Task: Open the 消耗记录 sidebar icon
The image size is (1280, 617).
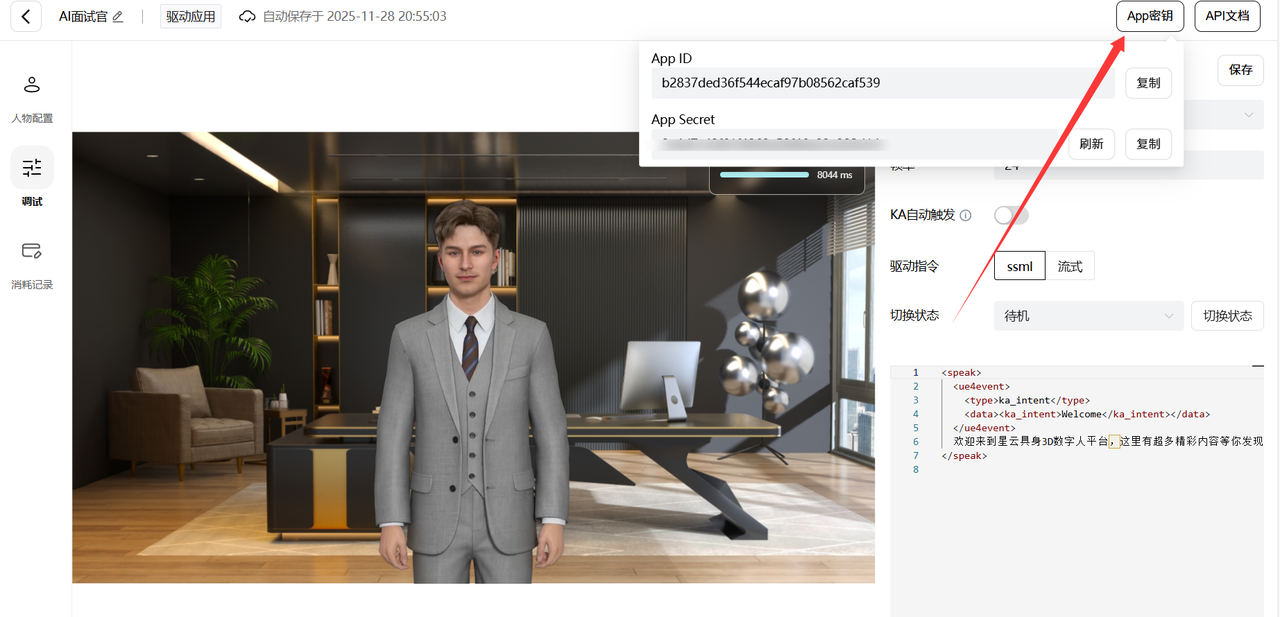Action: click(32, 251)
